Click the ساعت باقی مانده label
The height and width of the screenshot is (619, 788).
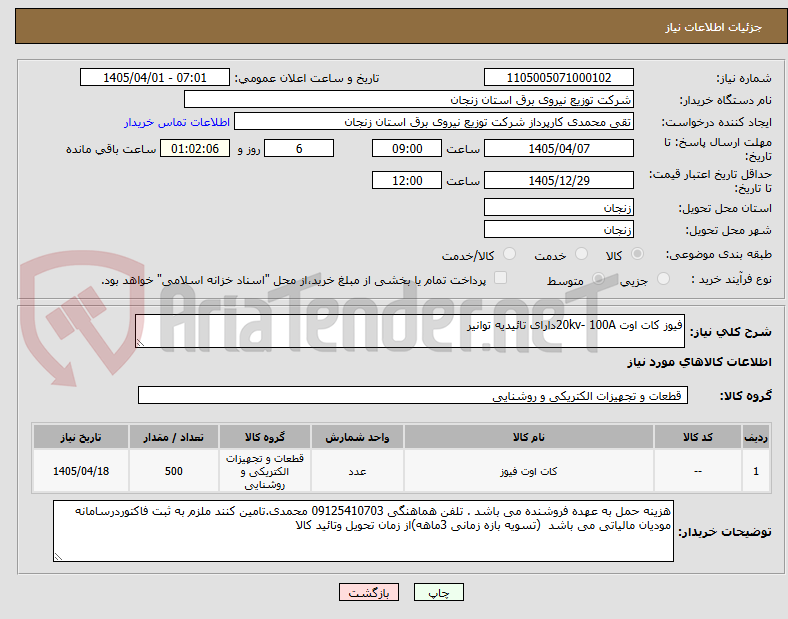pyautogui.click(x=111, y=149)
